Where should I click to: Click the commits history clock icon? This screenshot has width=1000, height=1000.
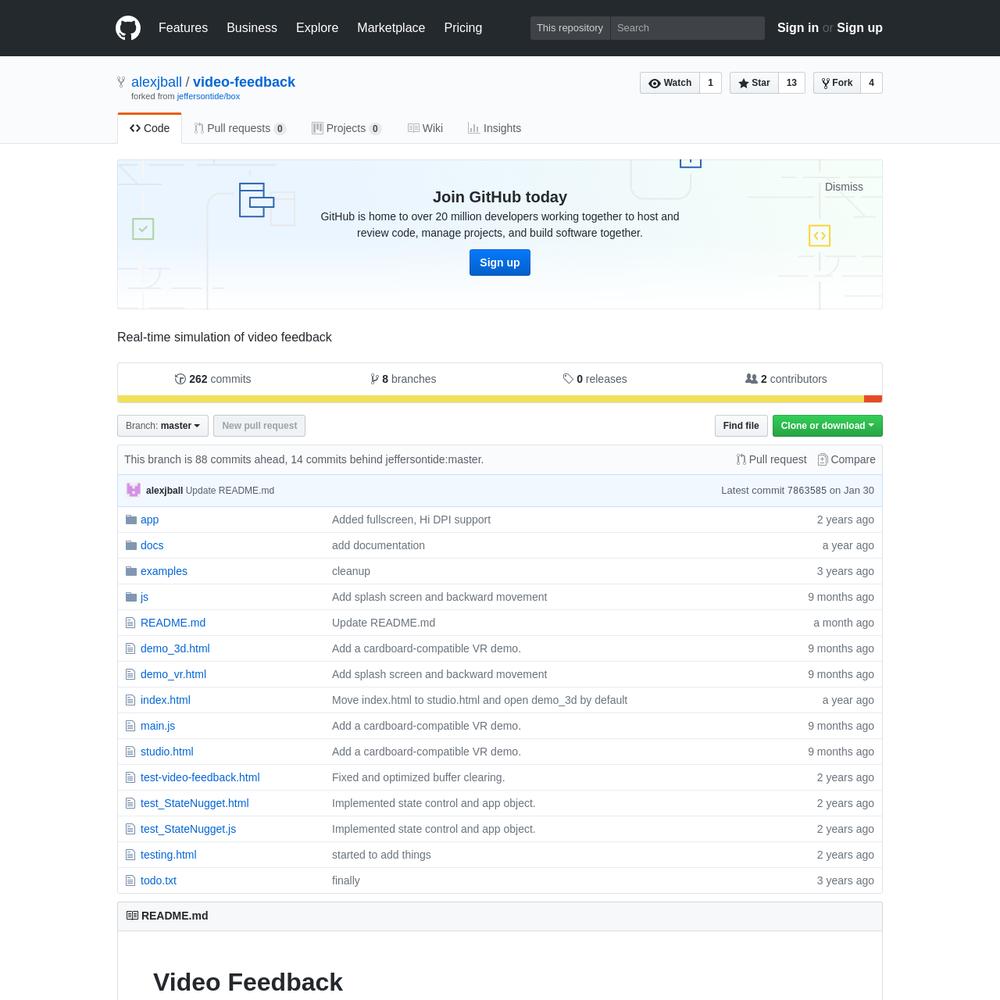pos(180,379)
